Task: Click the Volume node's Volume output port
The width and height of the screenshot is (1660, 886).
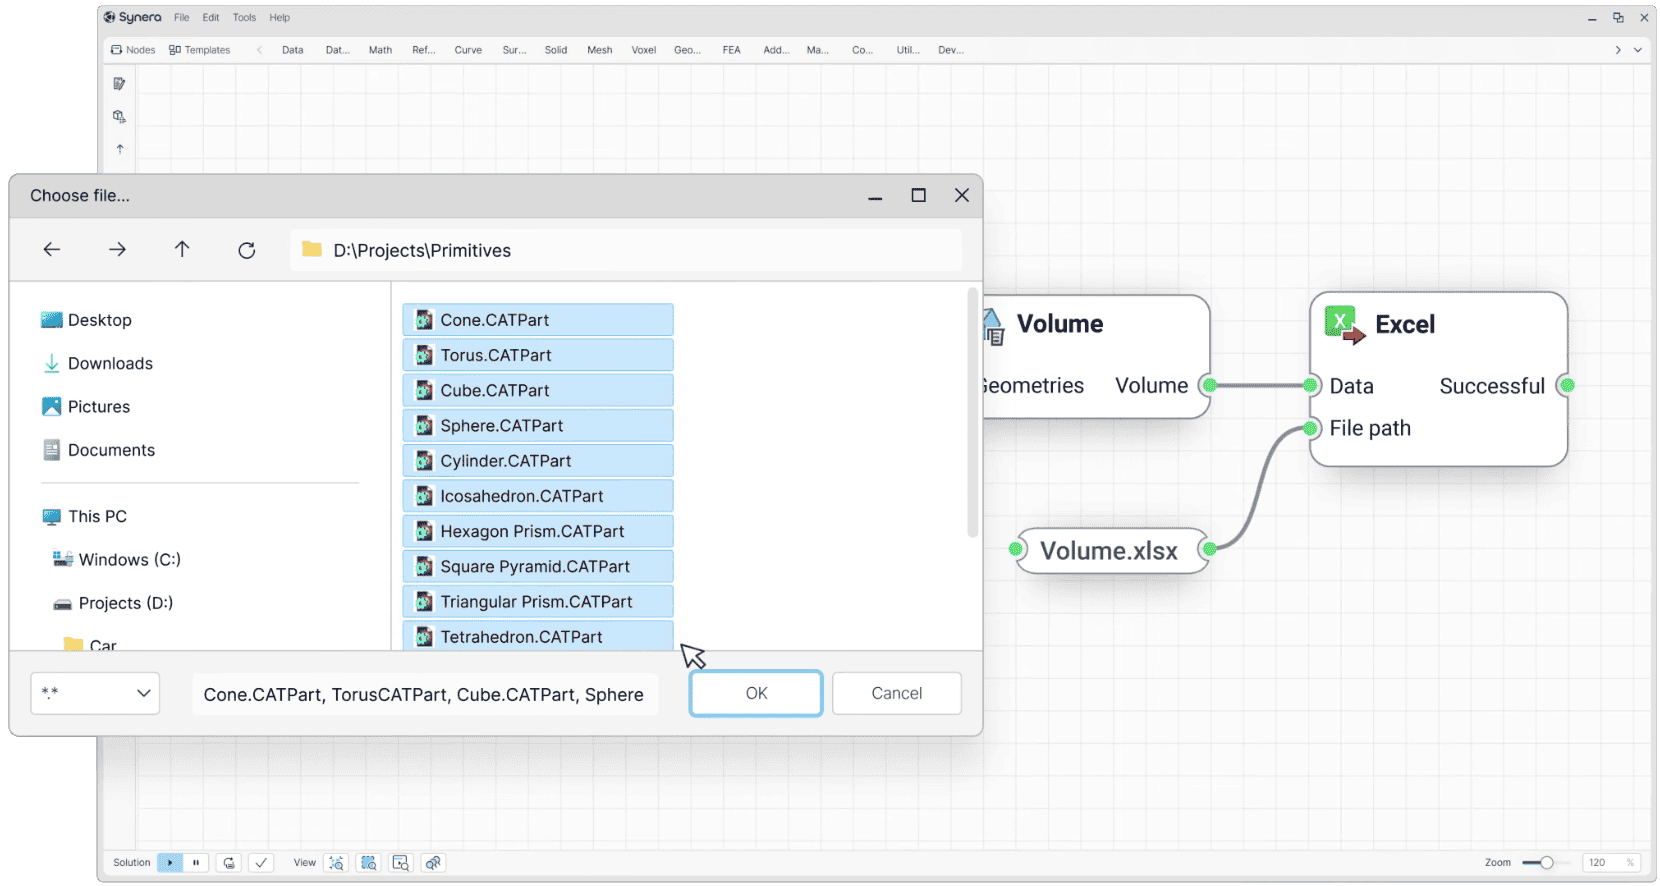Action: (x=1209, y=385)
